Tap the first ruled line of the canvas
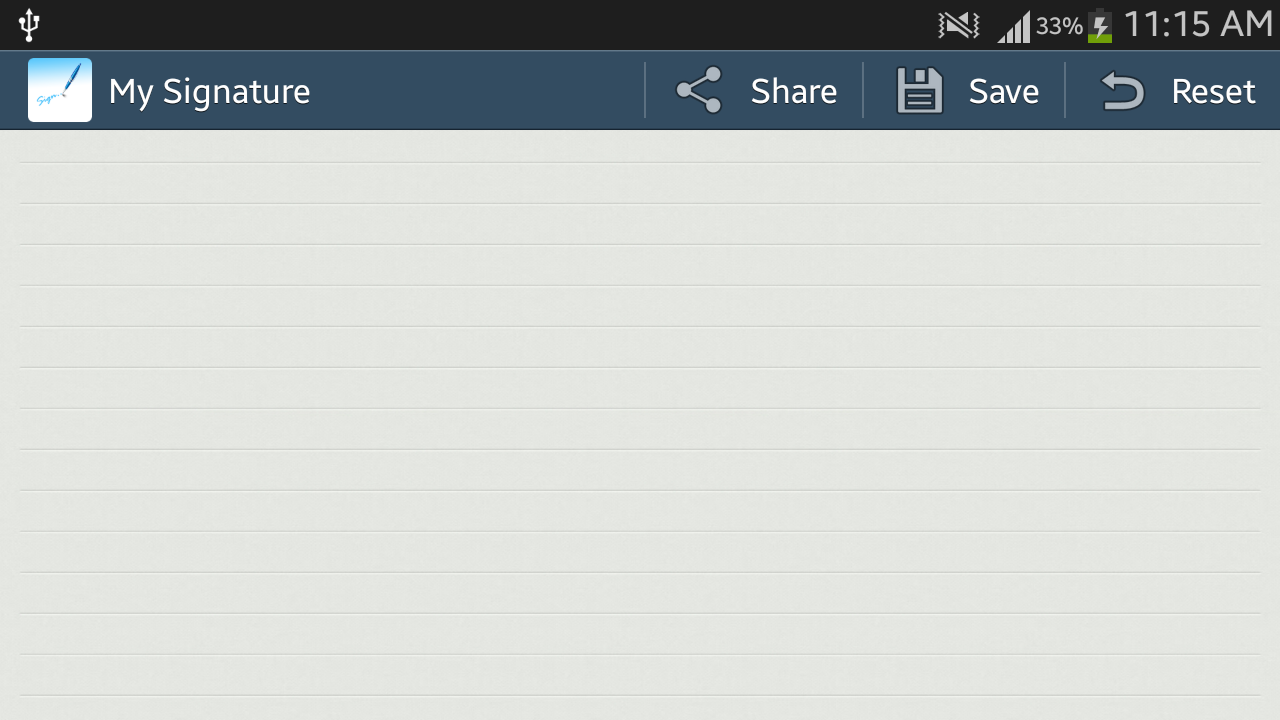 pyautogui.click(x=640, y=162)
